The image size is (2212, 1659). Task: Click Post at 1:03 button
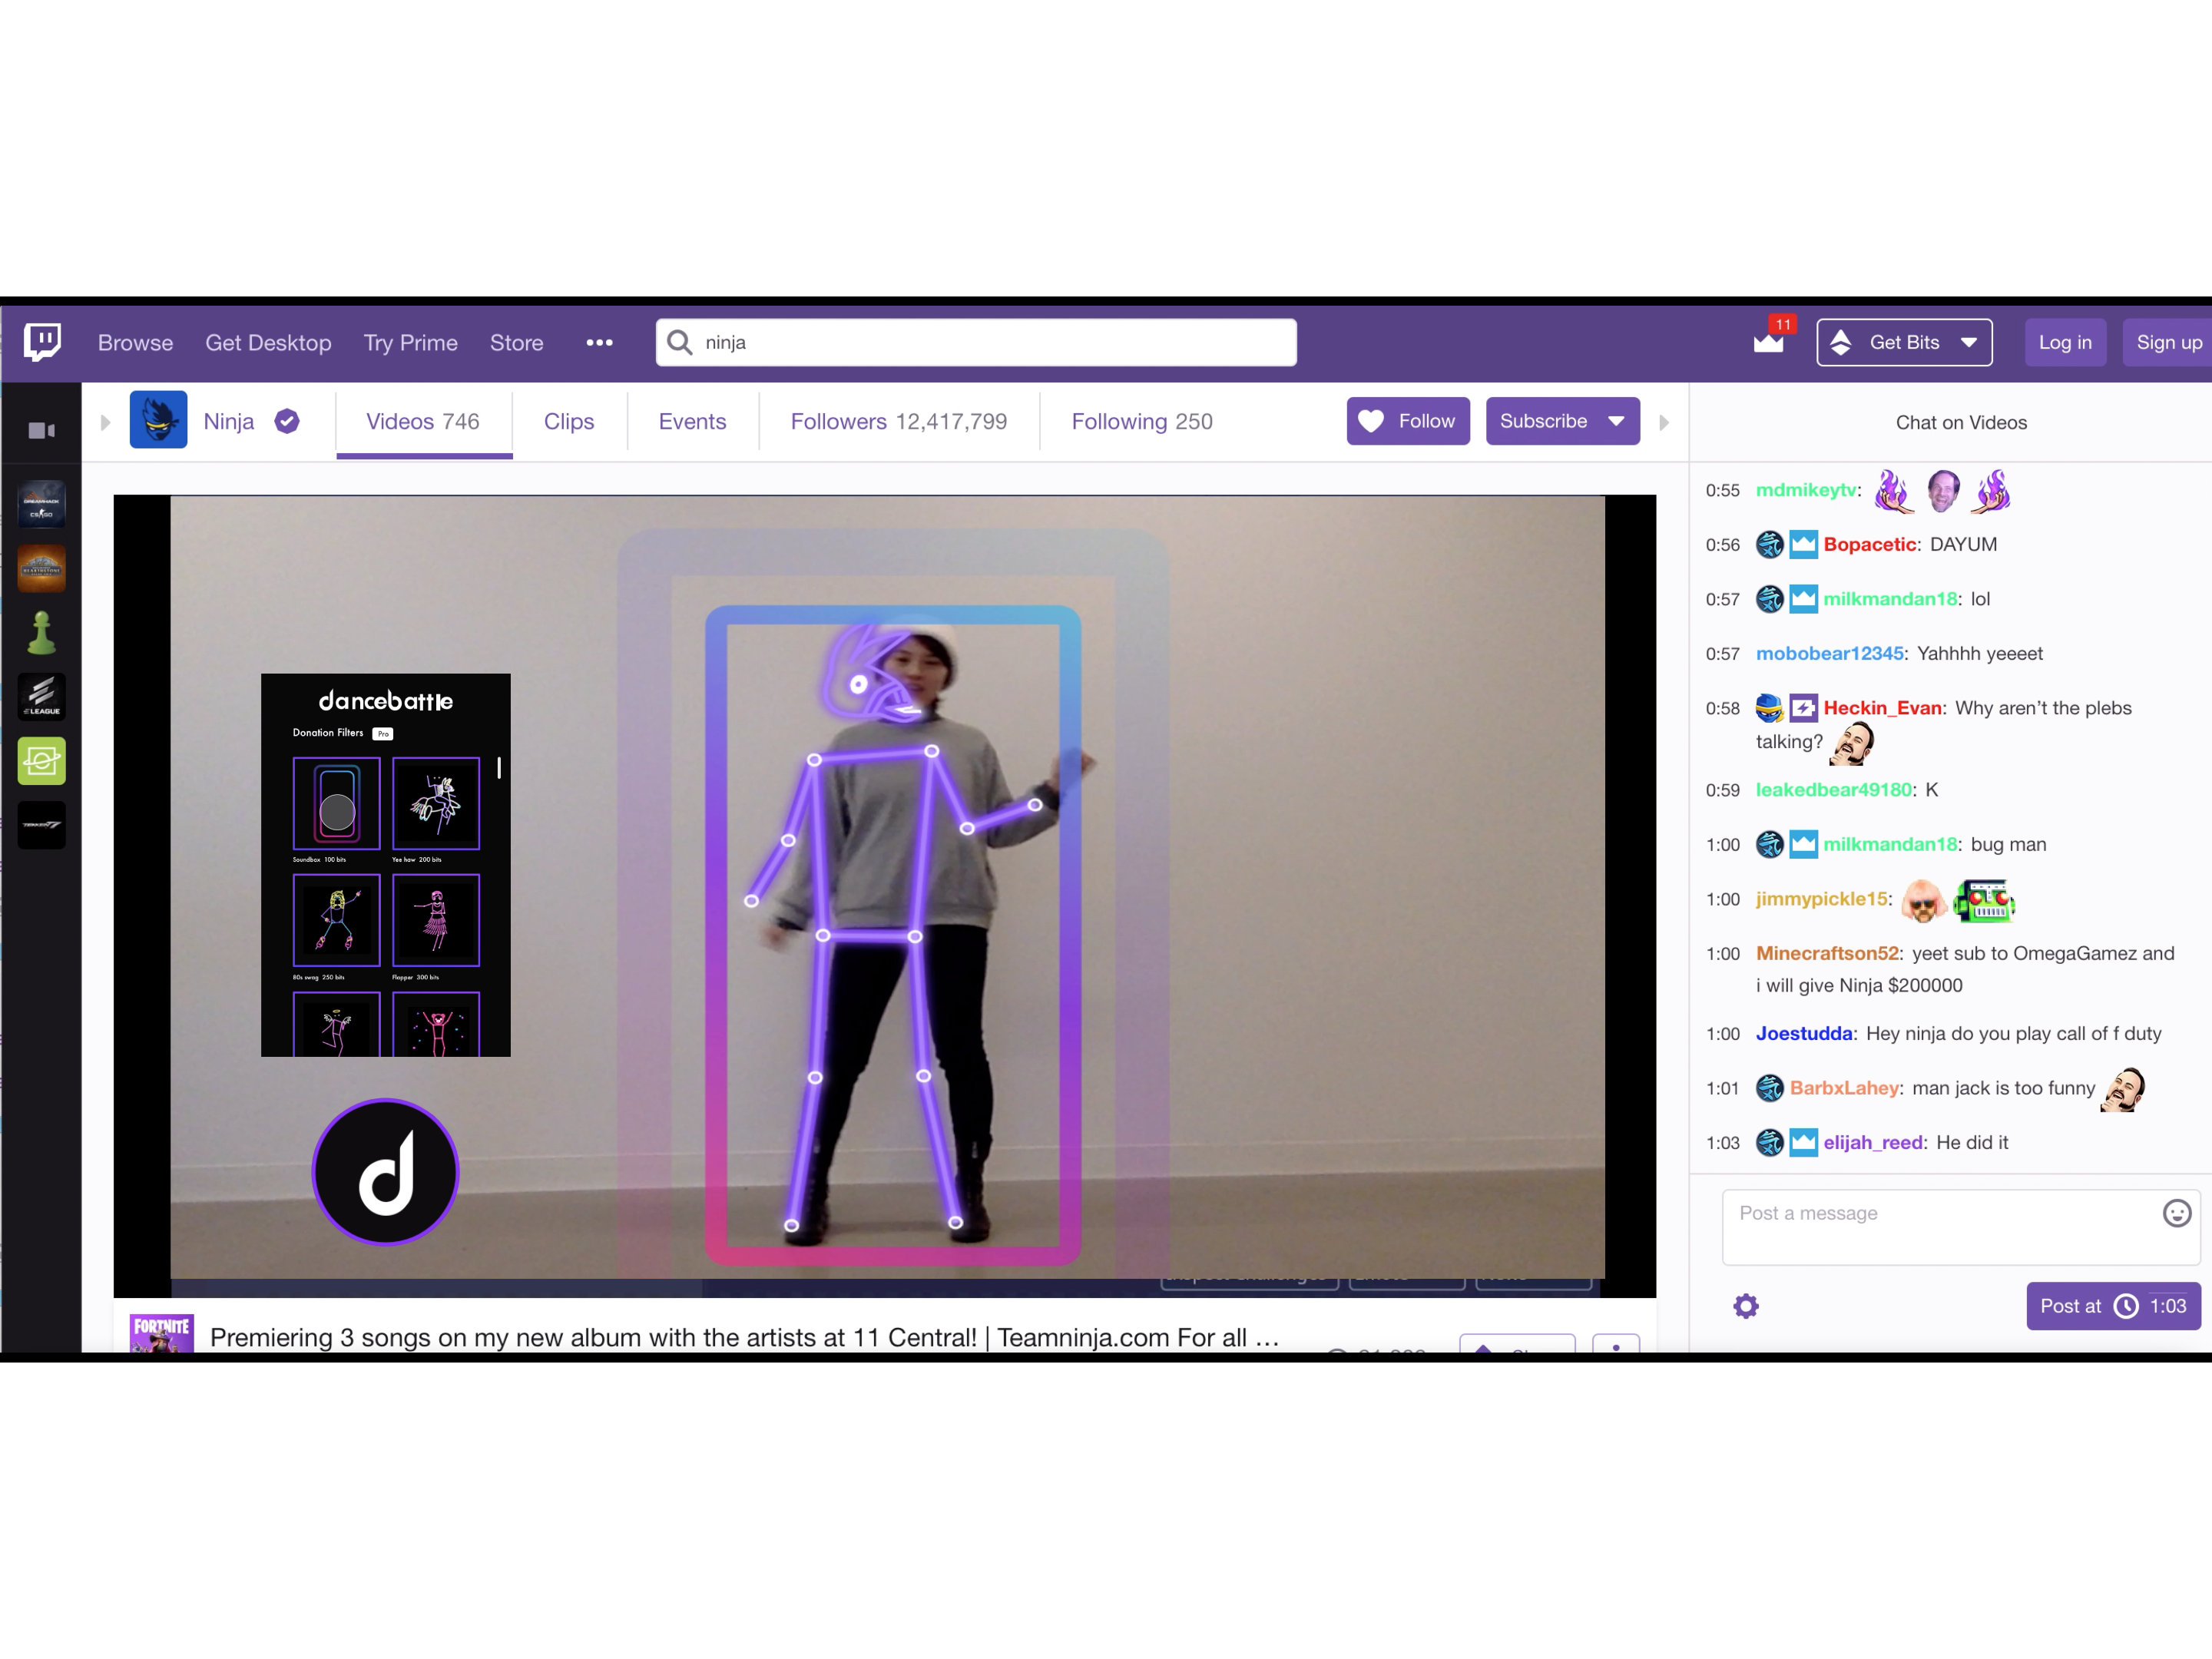(2112, 1306)
